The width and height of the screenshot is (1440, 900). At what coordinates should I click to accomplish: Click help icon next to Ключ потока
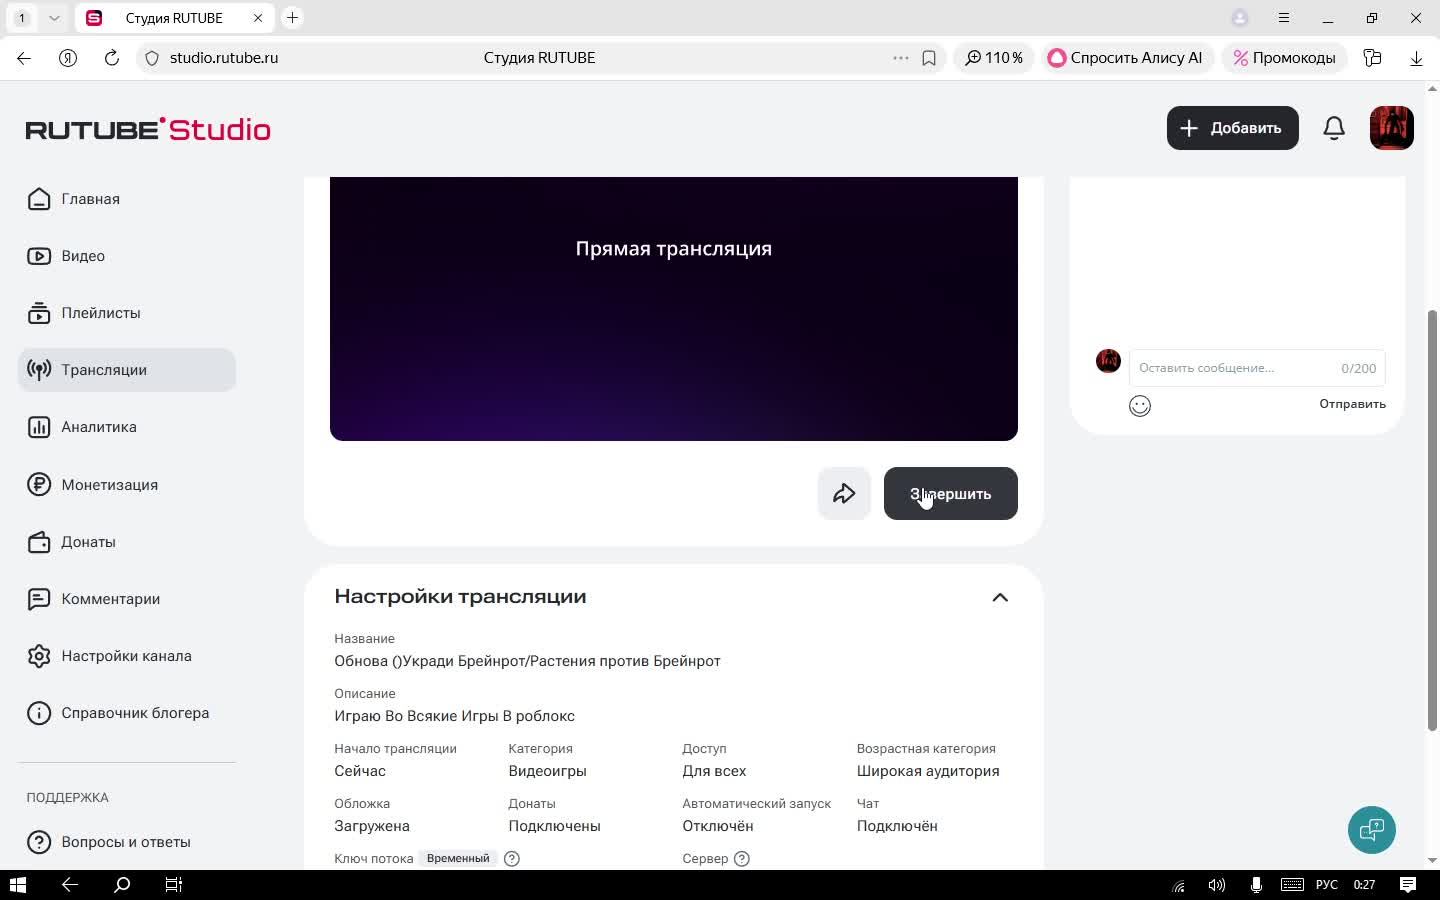click(512, 858)
